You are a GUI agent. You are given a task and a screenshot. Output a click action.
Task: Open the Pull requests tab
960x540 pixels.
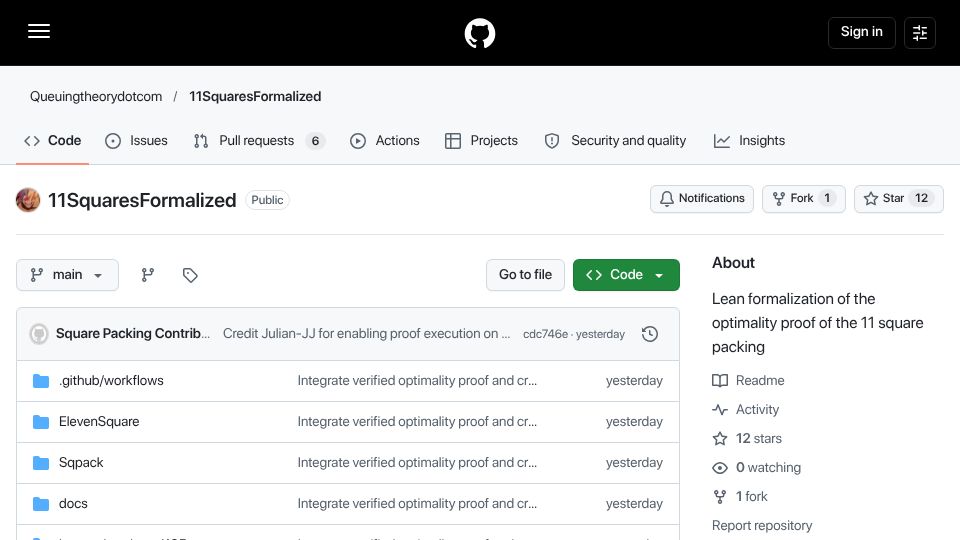[x=259, y=141]
